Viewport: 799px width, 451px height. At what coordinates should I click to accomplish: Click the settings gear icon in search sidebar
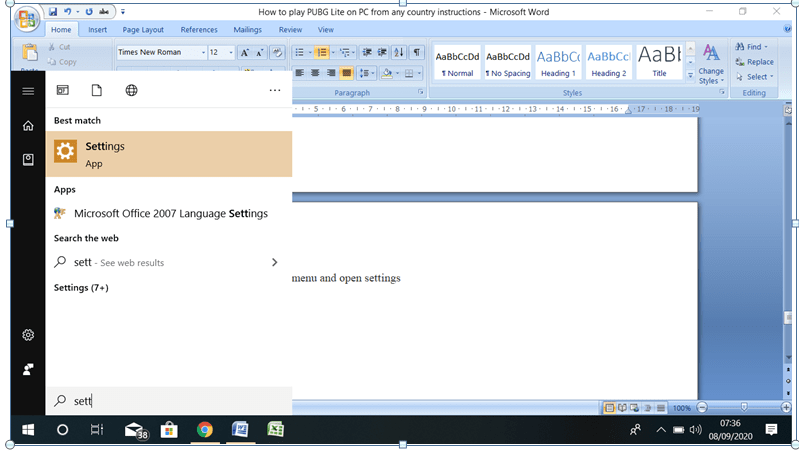(x=28, y=335)
